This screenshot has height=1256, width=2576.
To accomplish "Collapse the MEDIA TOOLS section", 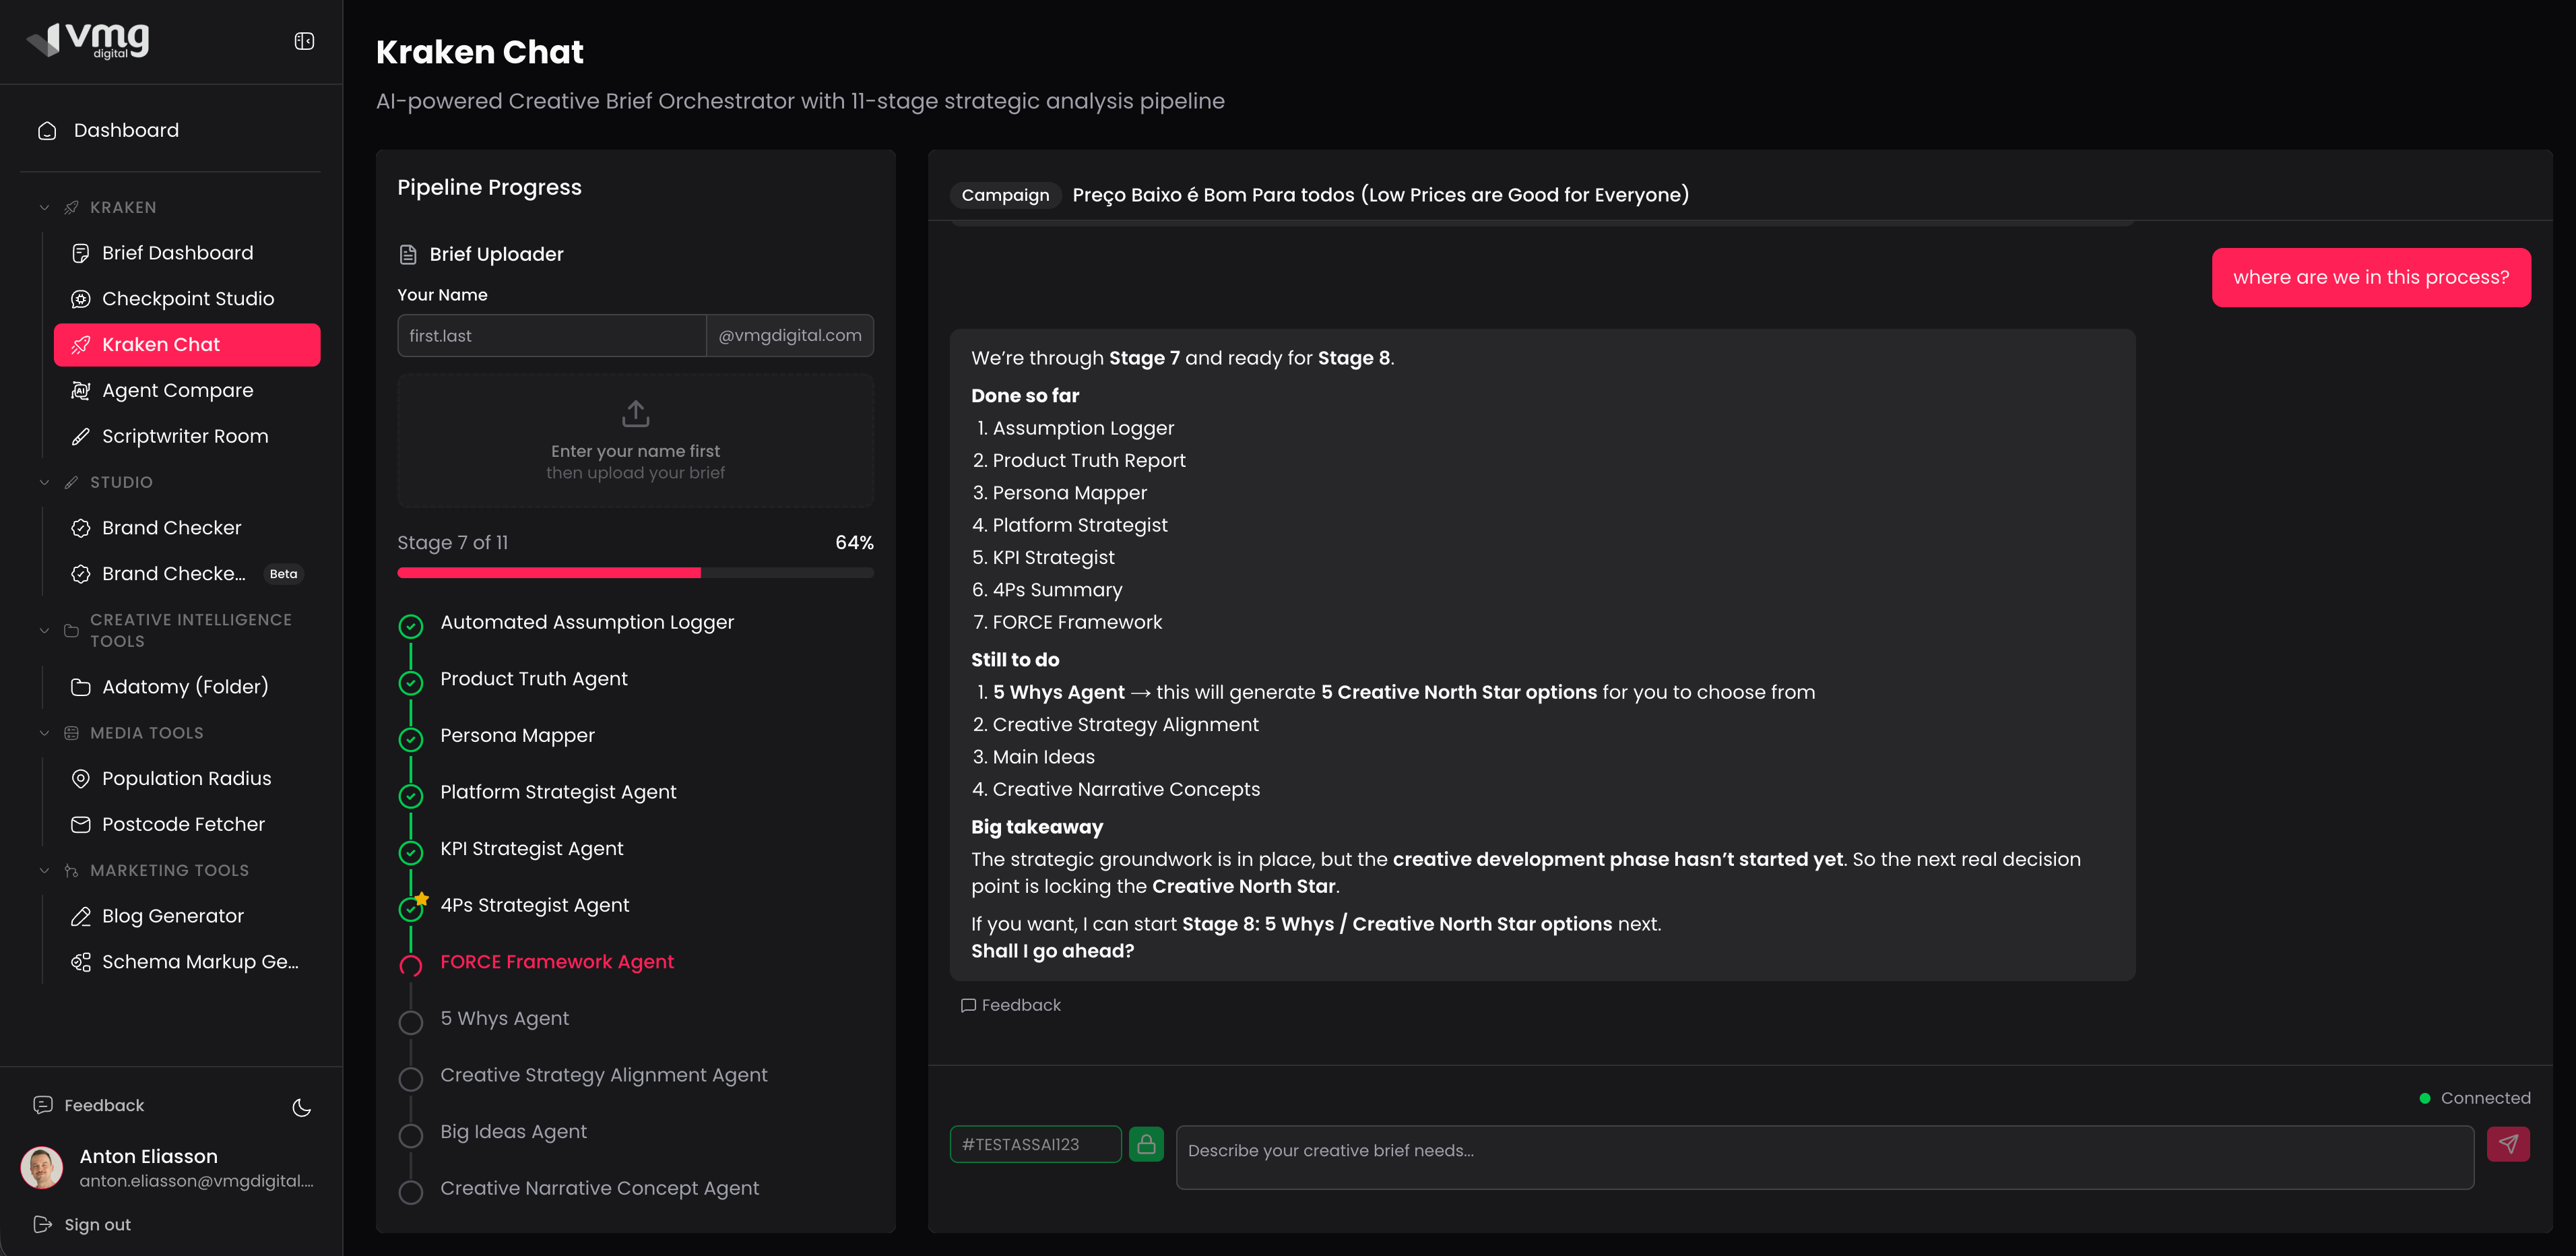I will [x=44, y=732].
